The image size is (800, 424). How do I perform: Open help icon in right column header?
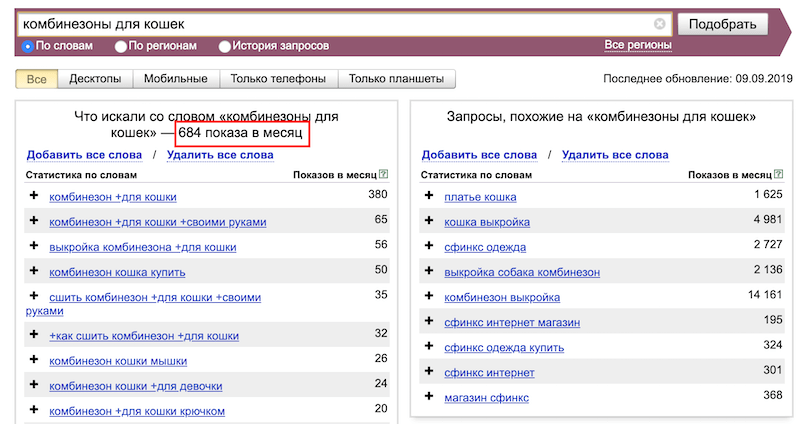779,175
